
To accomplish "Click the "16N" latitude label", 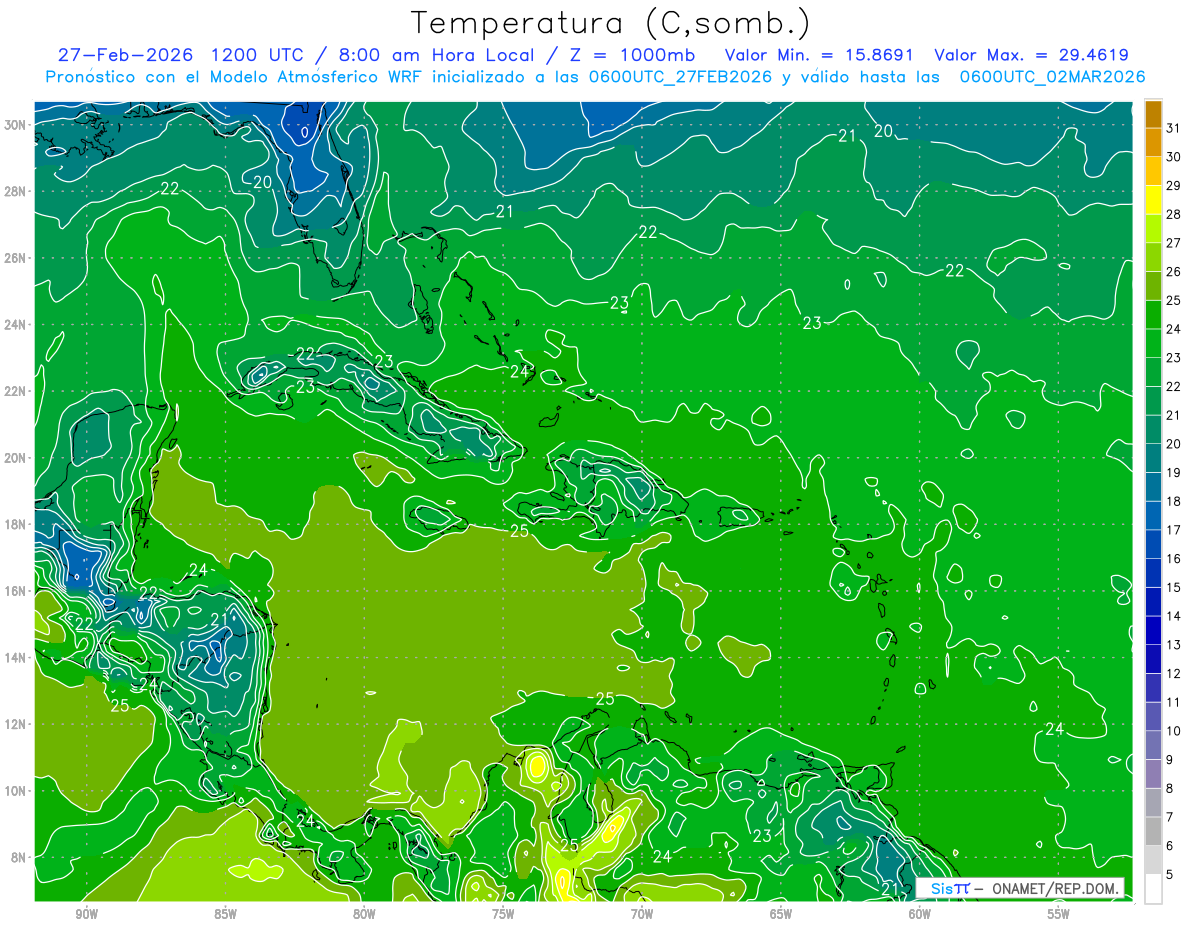I will point(15,591).
